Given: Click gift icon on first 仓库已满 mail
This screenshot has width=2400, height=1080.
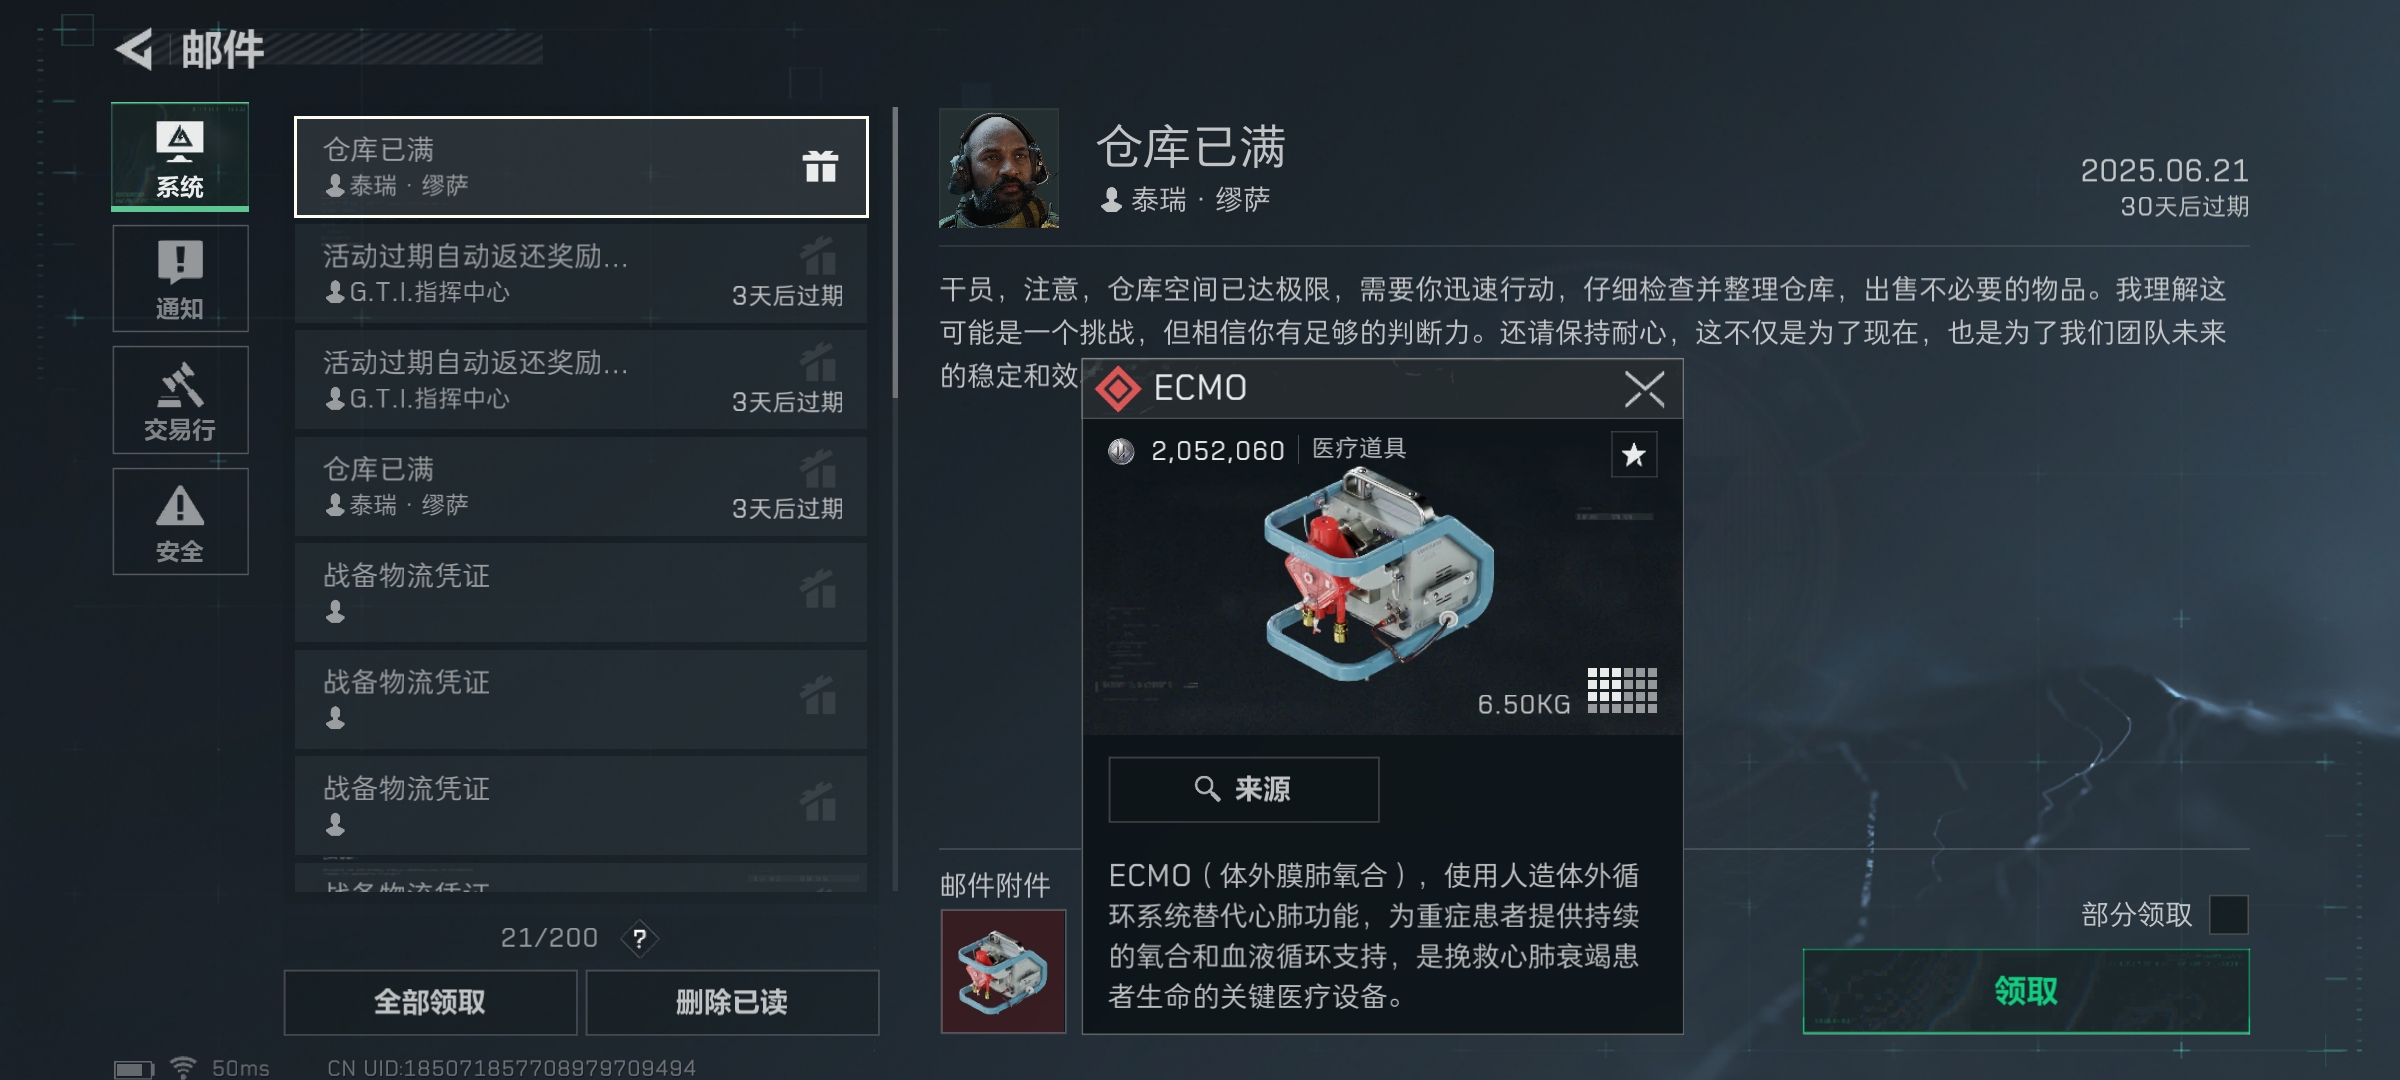Looking at the screenshot, I should point(820,166).
